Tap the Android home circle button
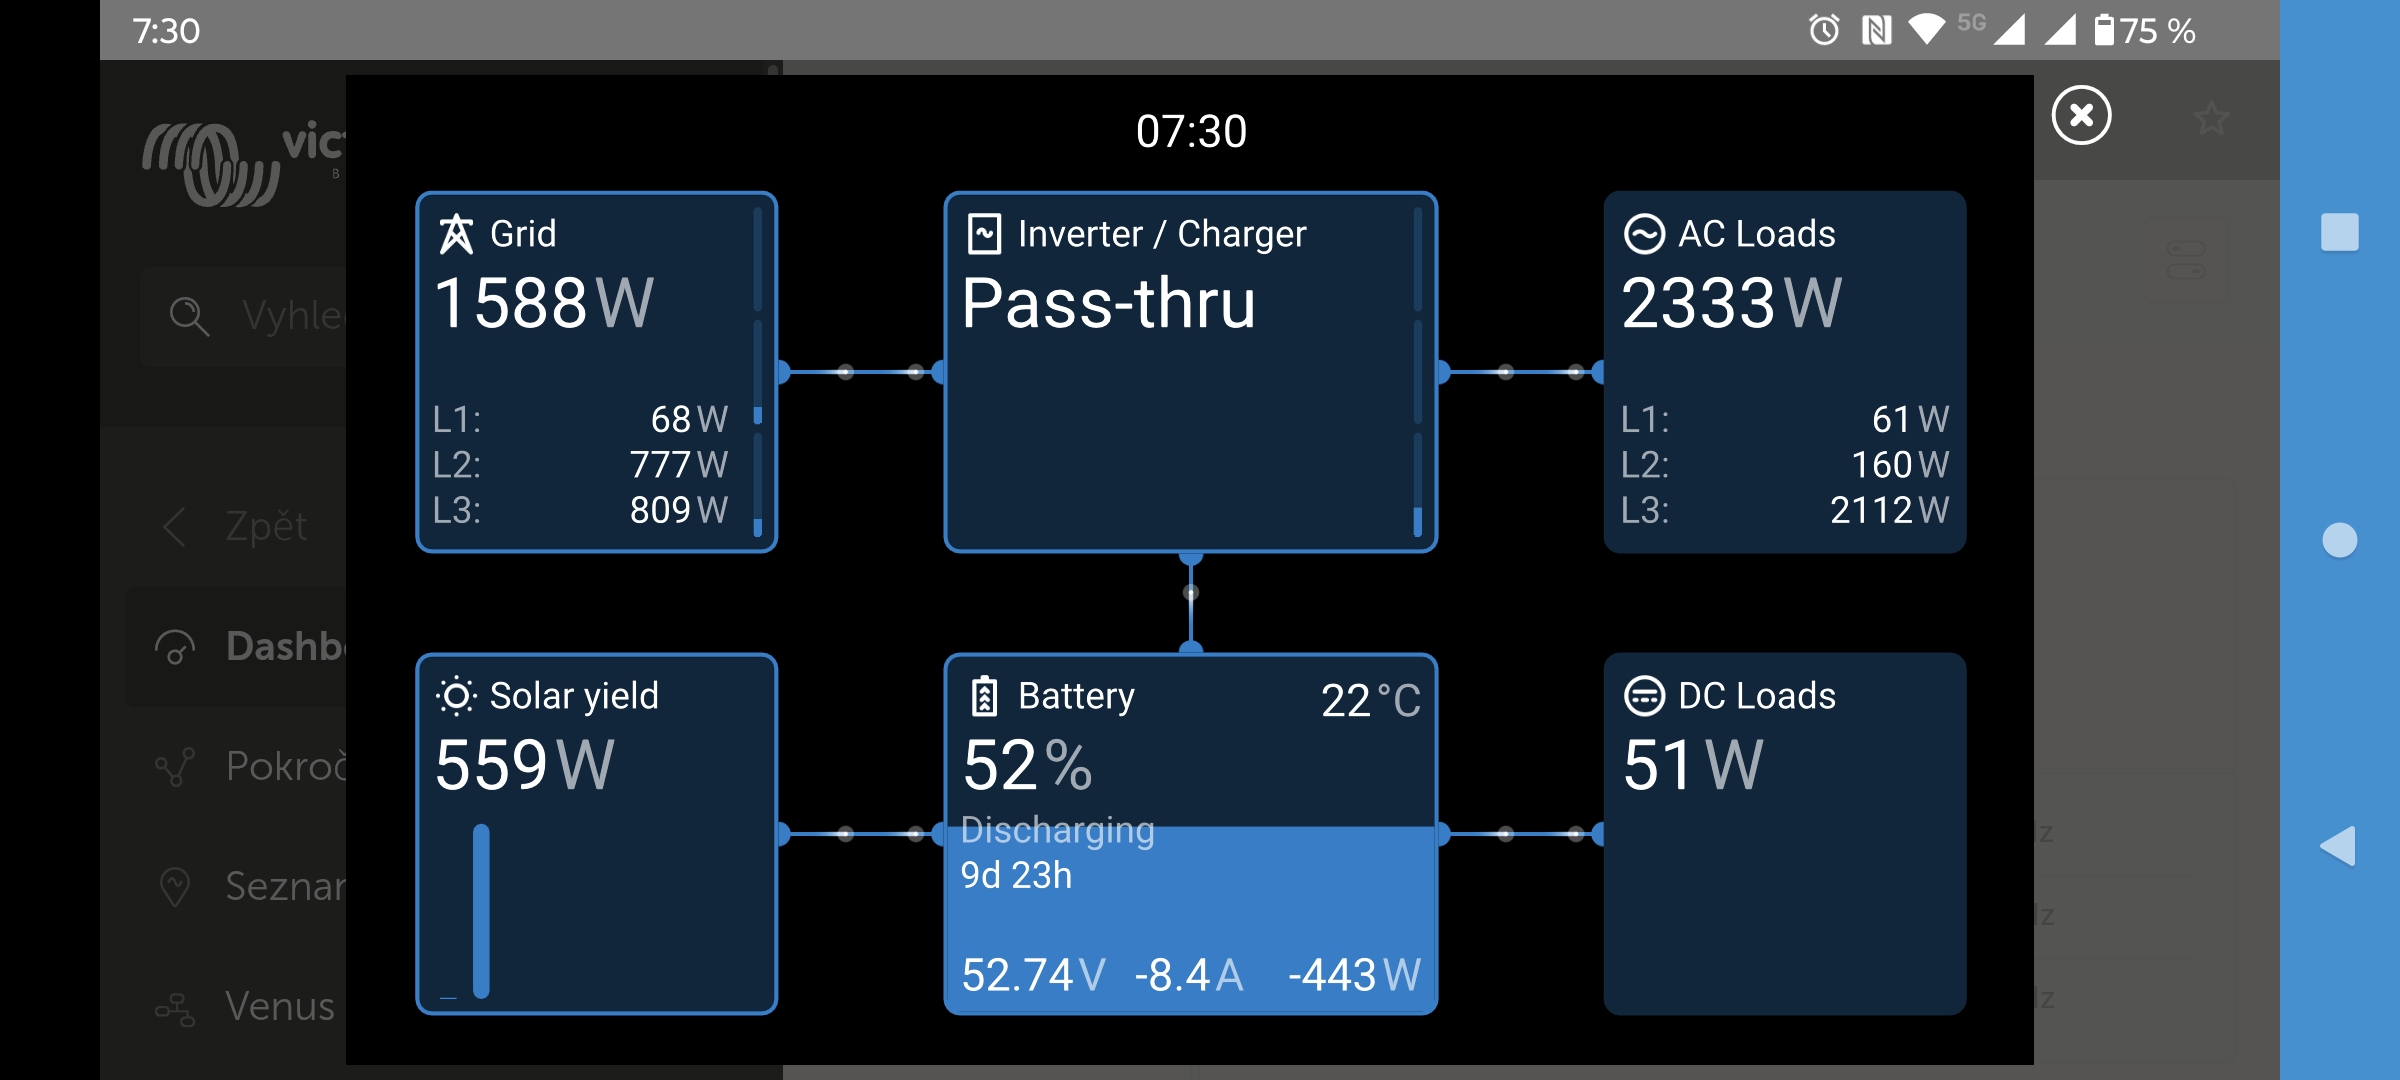Viewport: 2400px width, 1080px height. [2339, 540]
